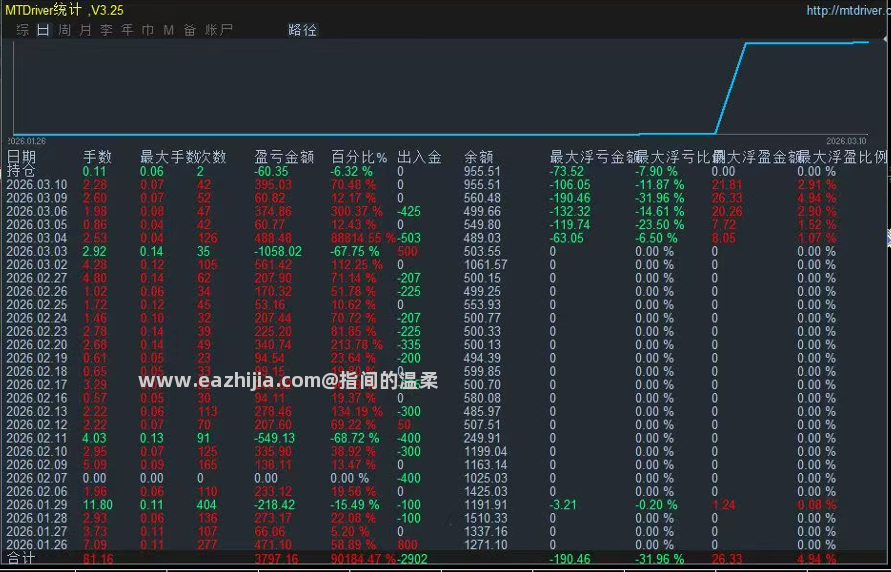
Task: Click the -1058.02 loss amount cell
Action: pyautogui.click(x=278, y=251)
